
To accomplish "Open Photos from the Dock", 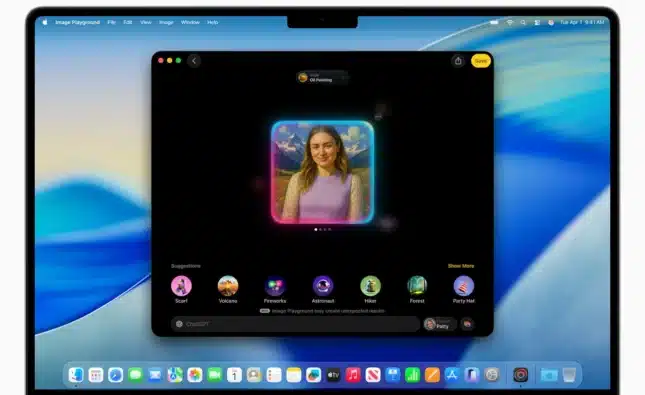I will tap(195, 375).
